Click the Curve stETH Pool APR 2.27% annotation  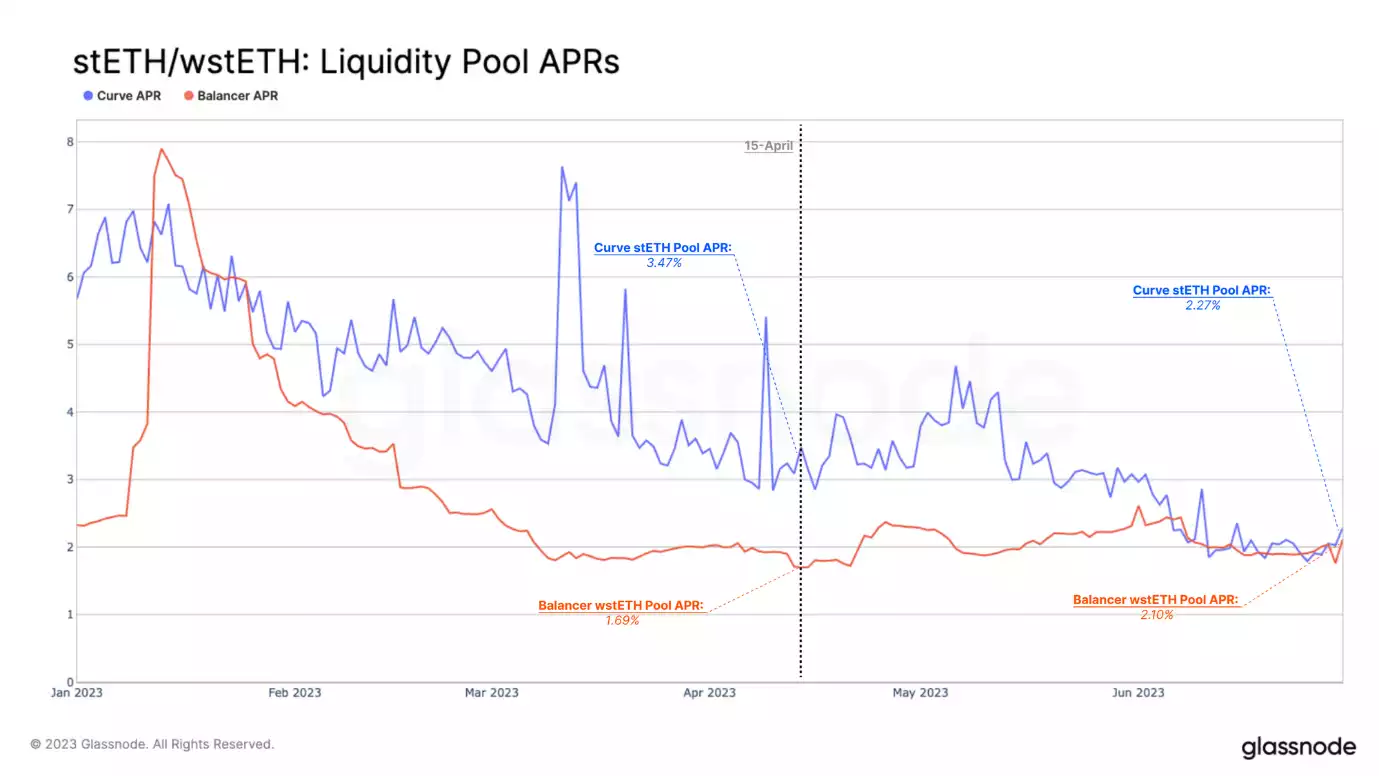pyautogui.click(x=1202, y=297)
